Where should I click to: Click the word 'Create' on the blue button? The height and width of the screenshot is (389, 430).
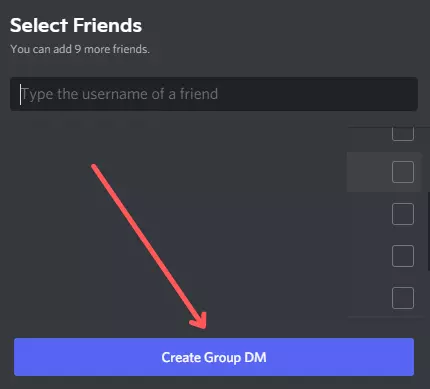(181, 357)
